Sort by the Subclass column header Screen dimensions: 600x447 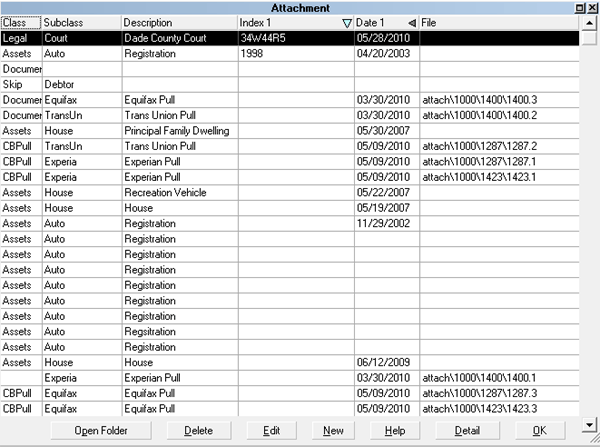(x=82, y=23)
